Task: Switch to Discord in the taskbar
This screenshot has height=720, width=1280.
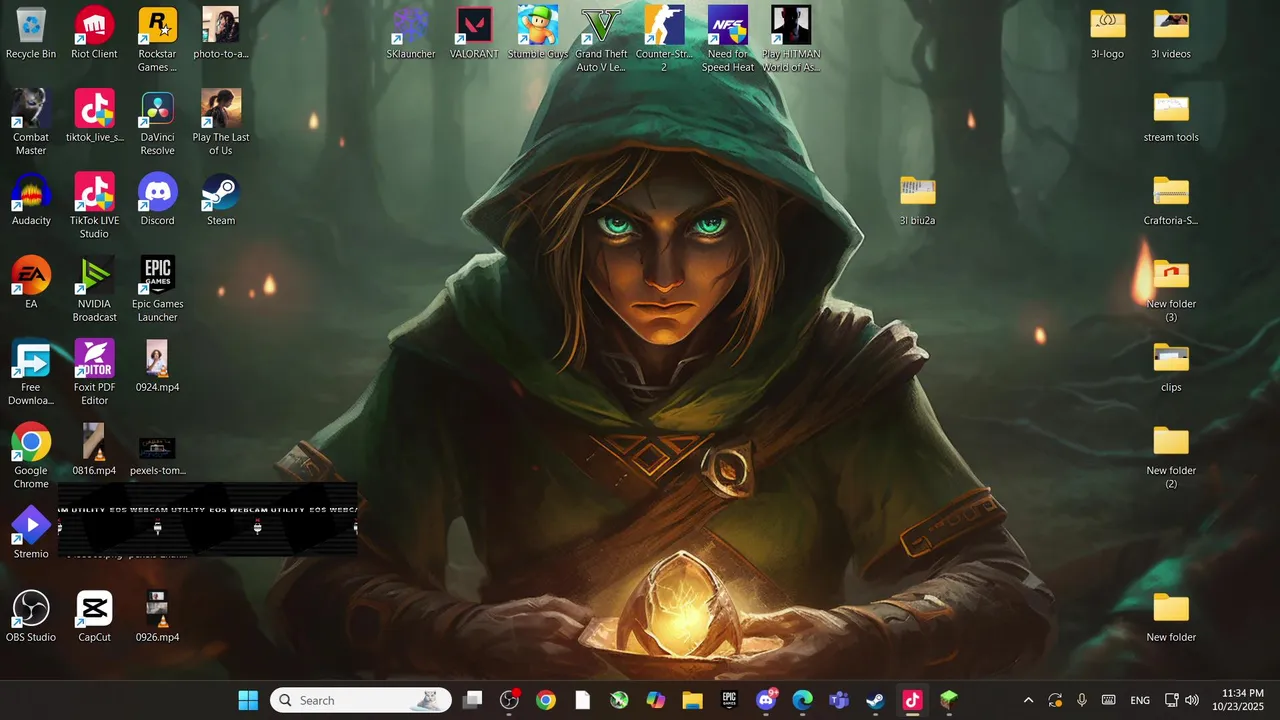Action: pos(766,700)
